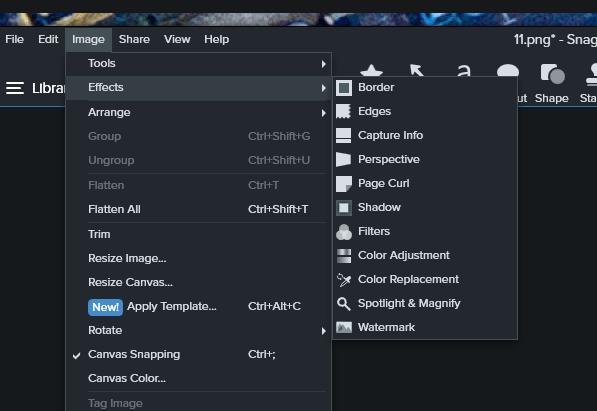Select the Shape tool in toolbar

pyautogui.click(x=552, y=84)
